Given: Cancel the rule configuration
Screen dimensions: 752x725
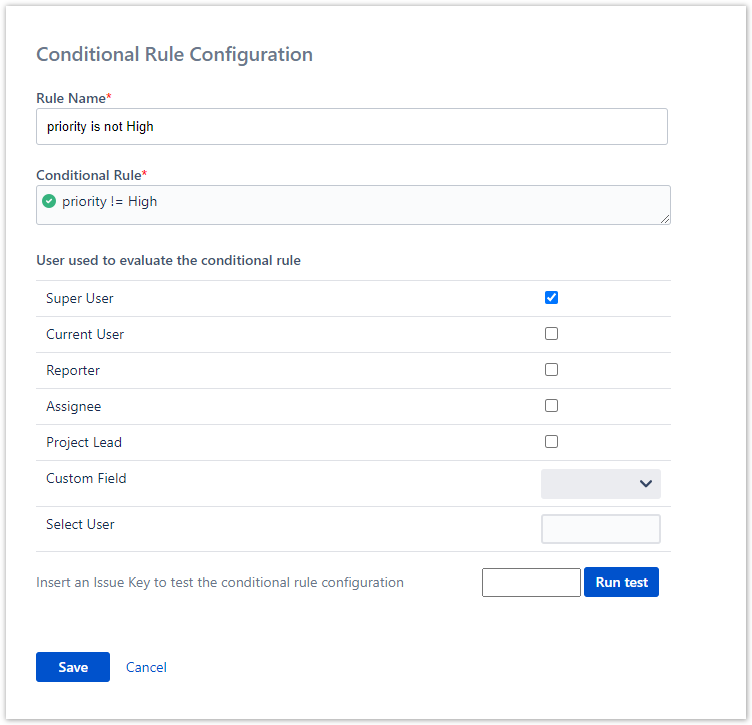Looking at the screenshot, I should 146,667.
